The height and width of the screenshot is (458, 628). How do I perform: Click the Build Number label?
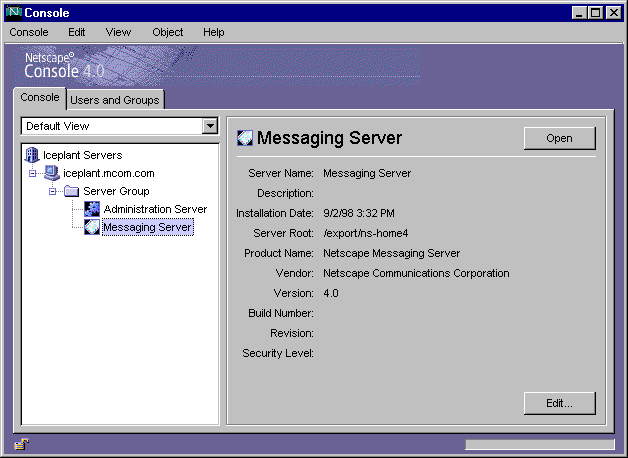tap(281, 313)
